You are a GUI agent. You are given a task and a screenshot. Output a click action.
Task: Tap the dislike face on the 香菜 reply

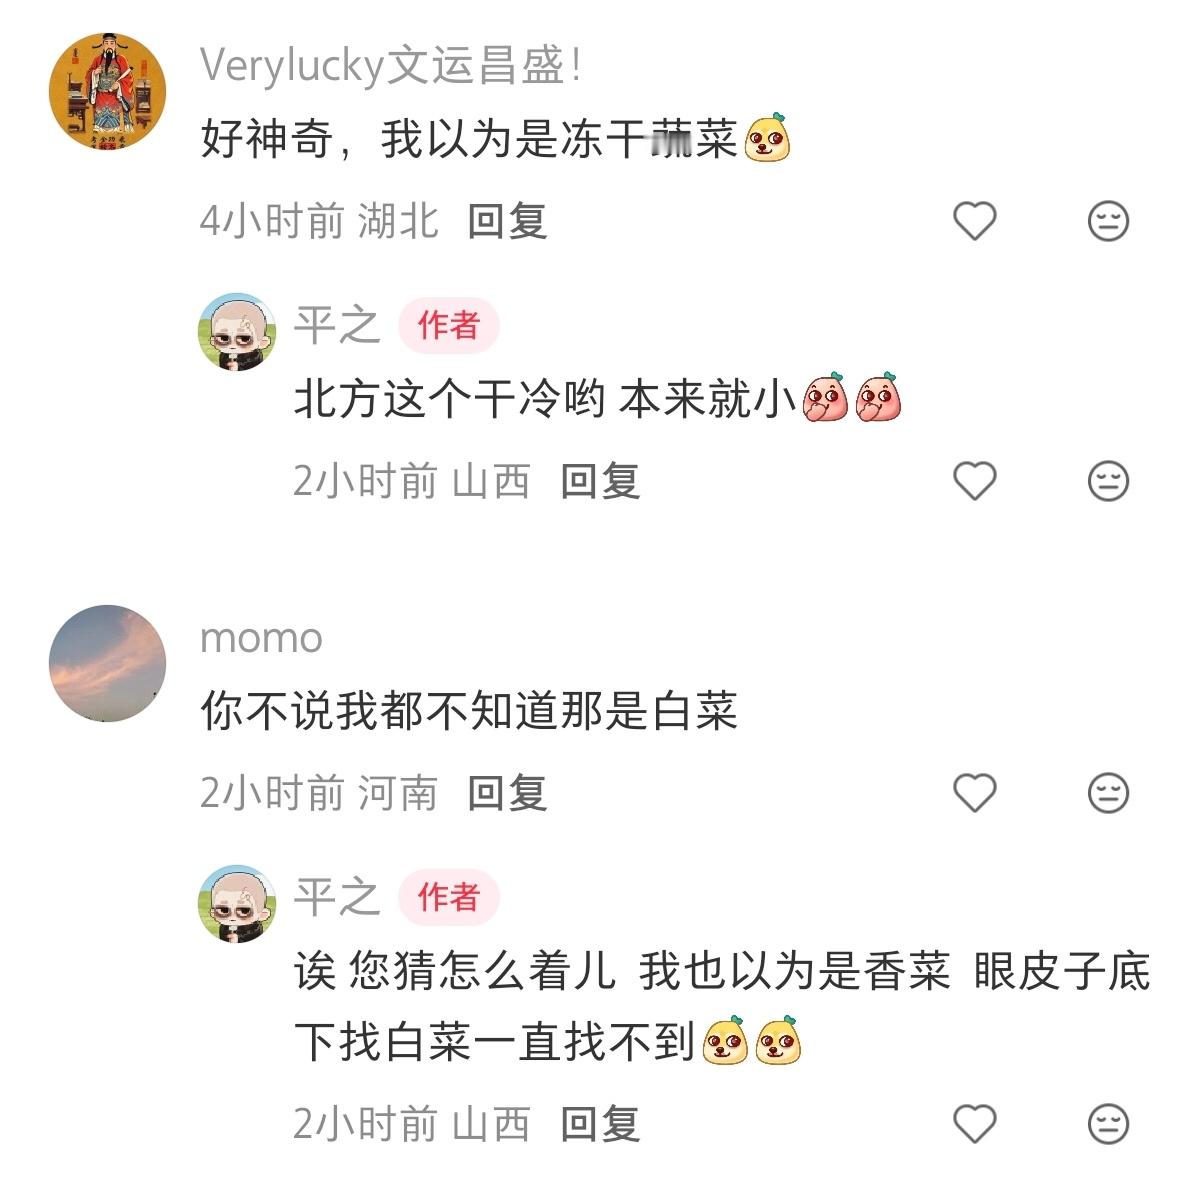tap(1108, 1124)
